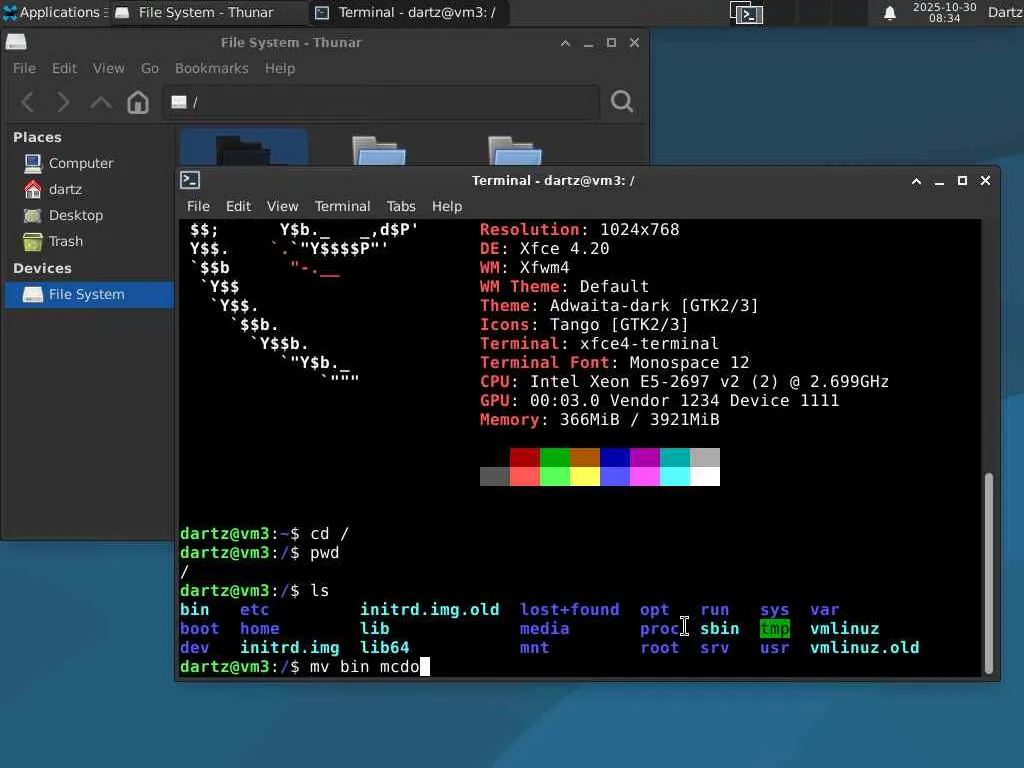Open search in Thunar

[x=622, y=101]
